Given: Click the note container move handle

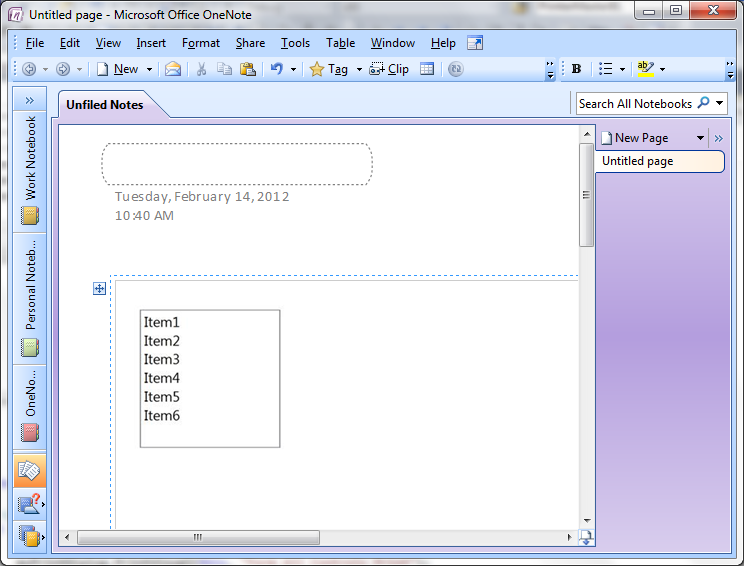Looking at the screenshot, I should pyautogui.click(x=99, y=288).
